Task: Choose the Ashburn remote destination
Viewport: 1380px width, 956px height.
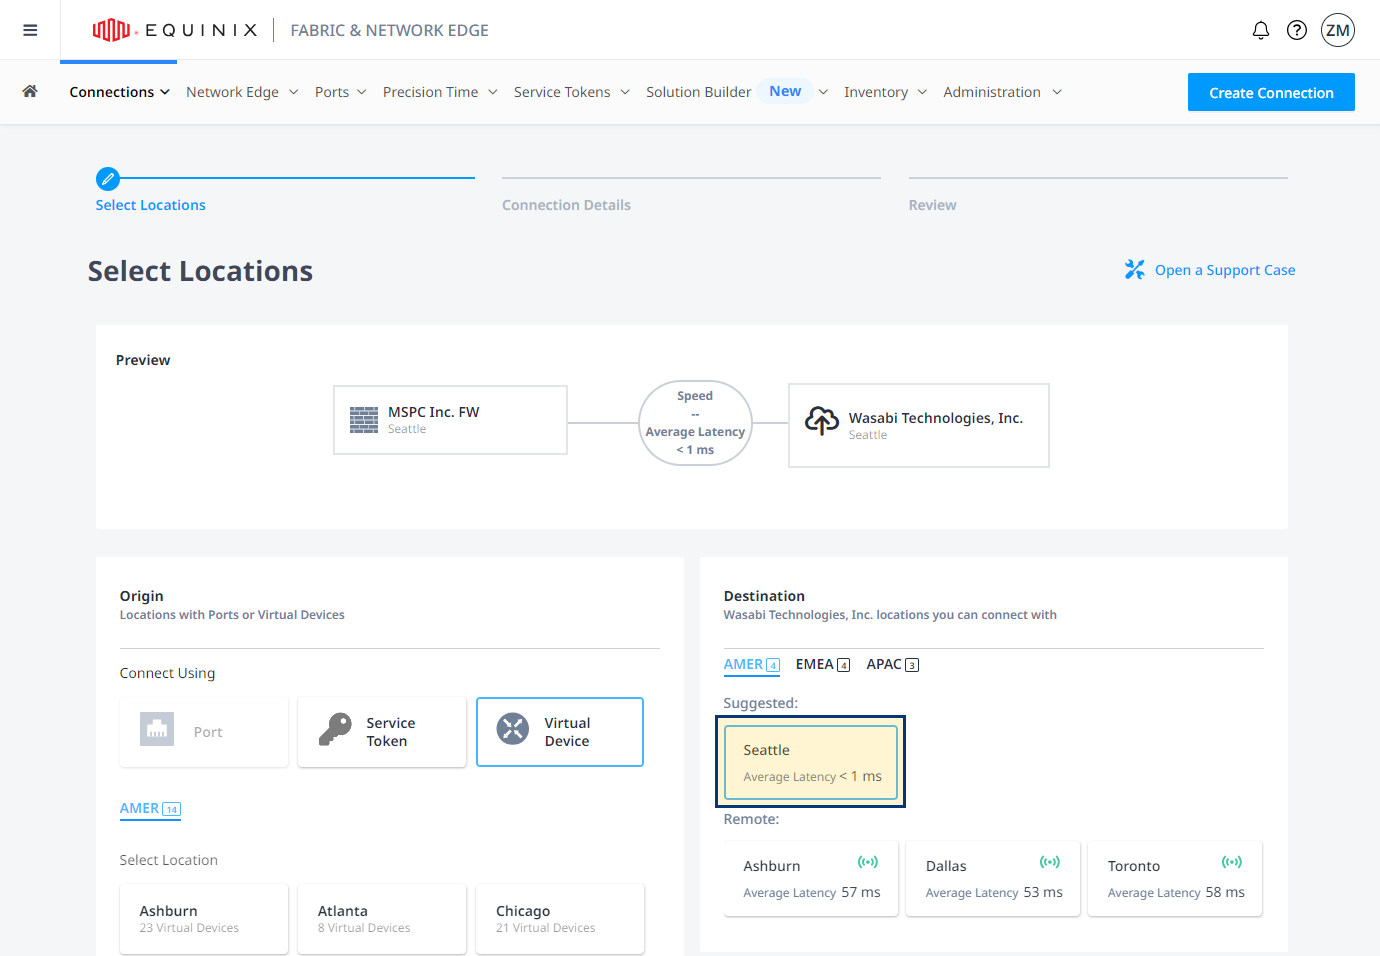Action: [x=811, y=879]
